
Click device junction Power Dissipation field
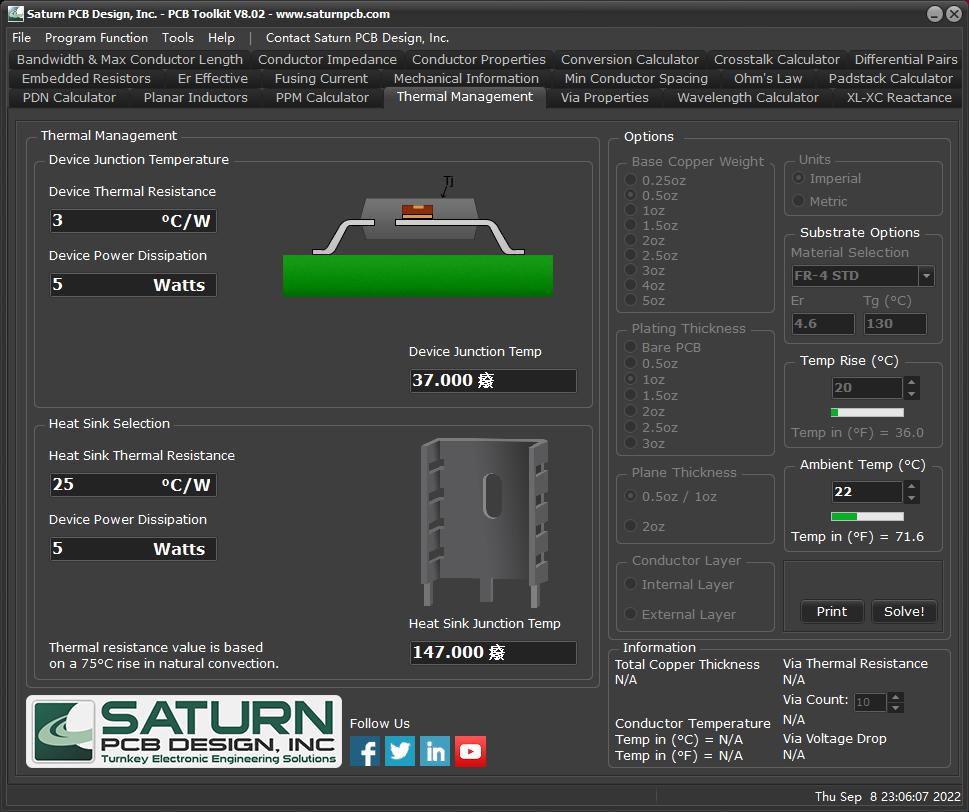pos(133,284)
